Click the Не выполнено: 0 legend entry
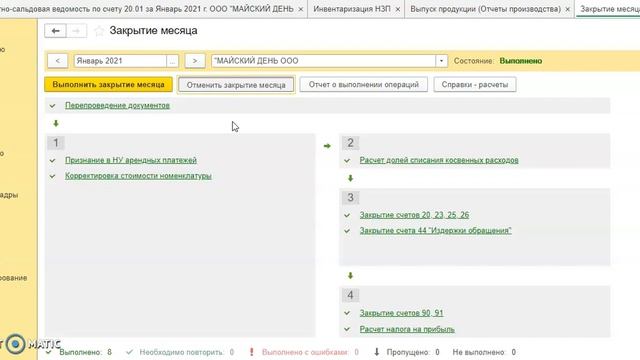640x360 pixels. tap(484, 352)
